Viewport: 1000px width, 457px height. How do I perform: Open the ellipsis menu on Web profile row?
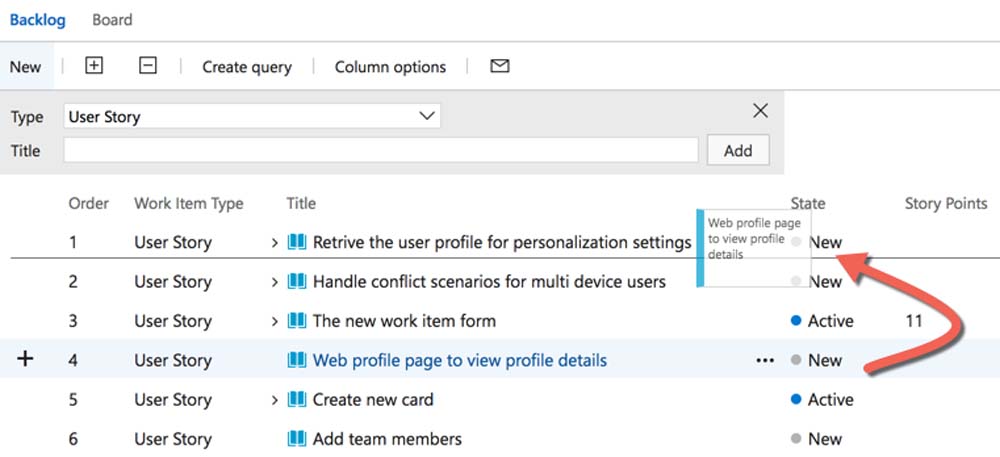(x=765, y=361)
